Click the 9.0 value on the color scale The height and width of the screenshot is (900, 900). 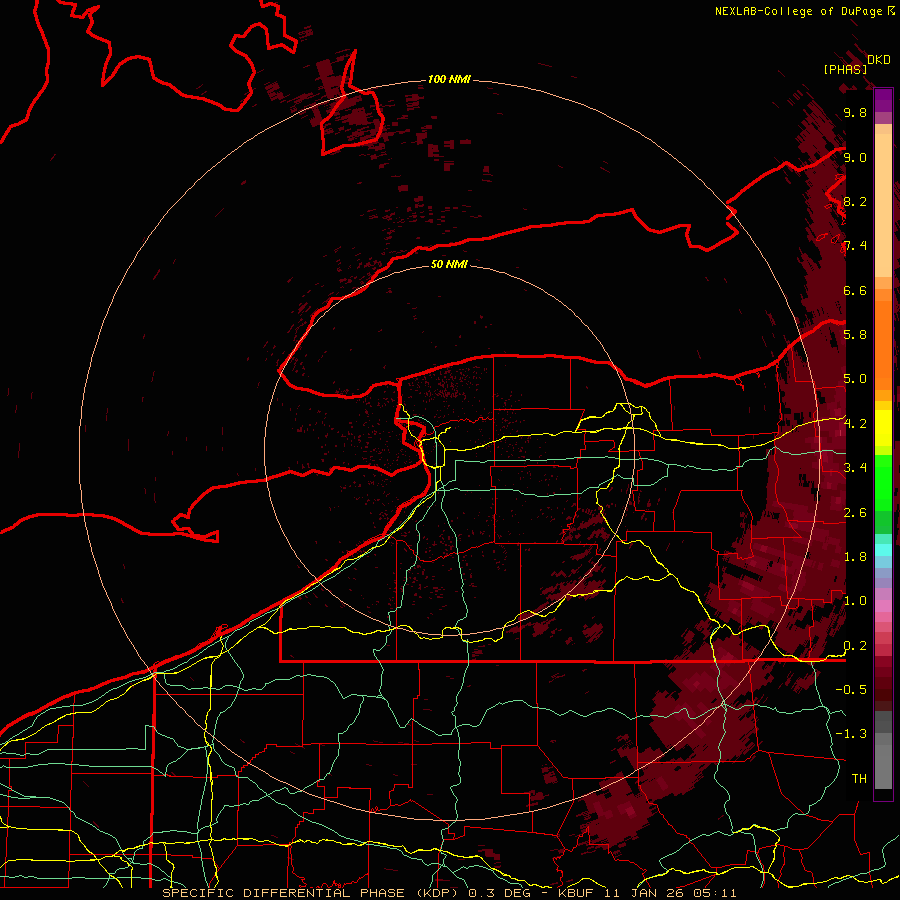click(855, 157)
